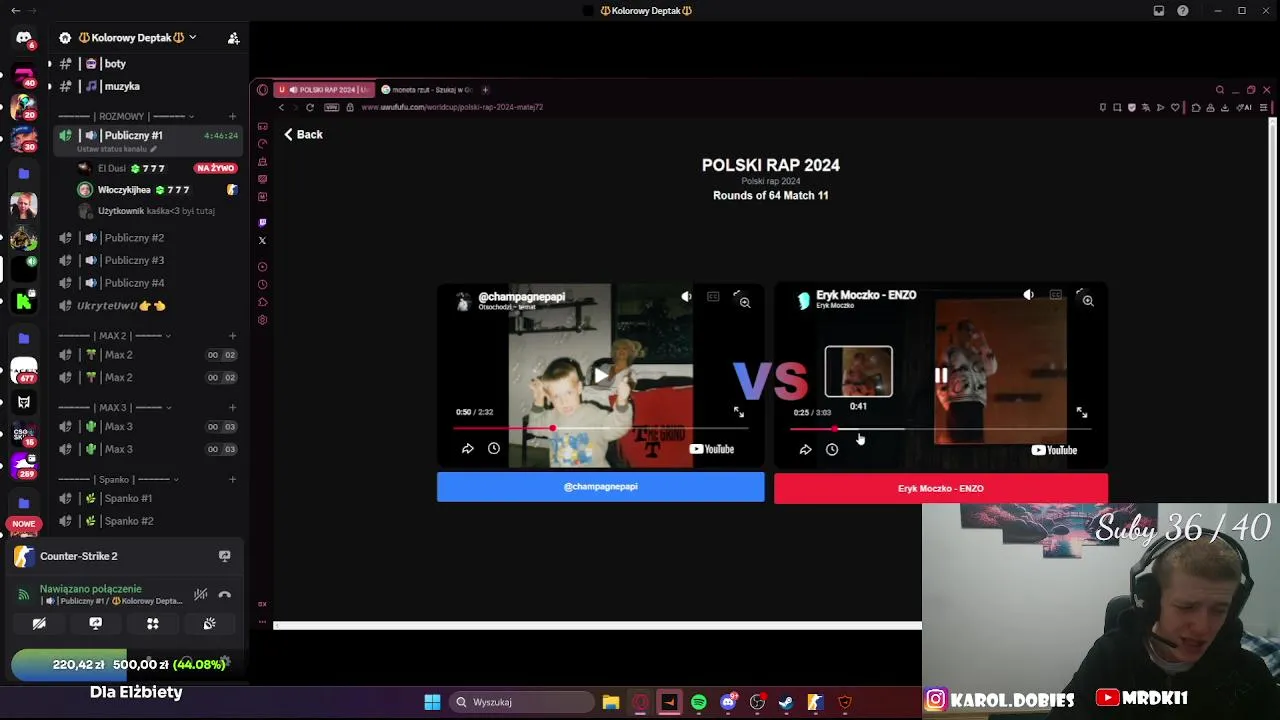Switch to the POLSKI RAP 2024 browser tab
Image resolution: width=1280 pixels, height=720 pixels.
coord(324,90)
